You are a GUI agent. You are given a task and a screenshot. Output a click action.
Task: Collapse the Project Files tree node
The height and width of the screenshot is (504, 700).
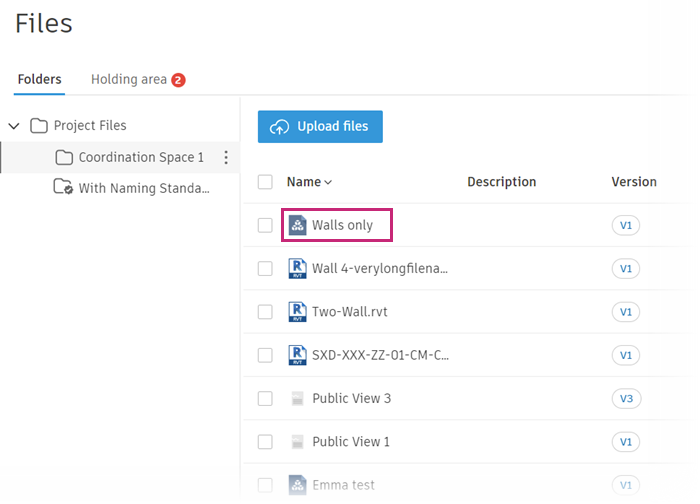(x=14, y=126)
